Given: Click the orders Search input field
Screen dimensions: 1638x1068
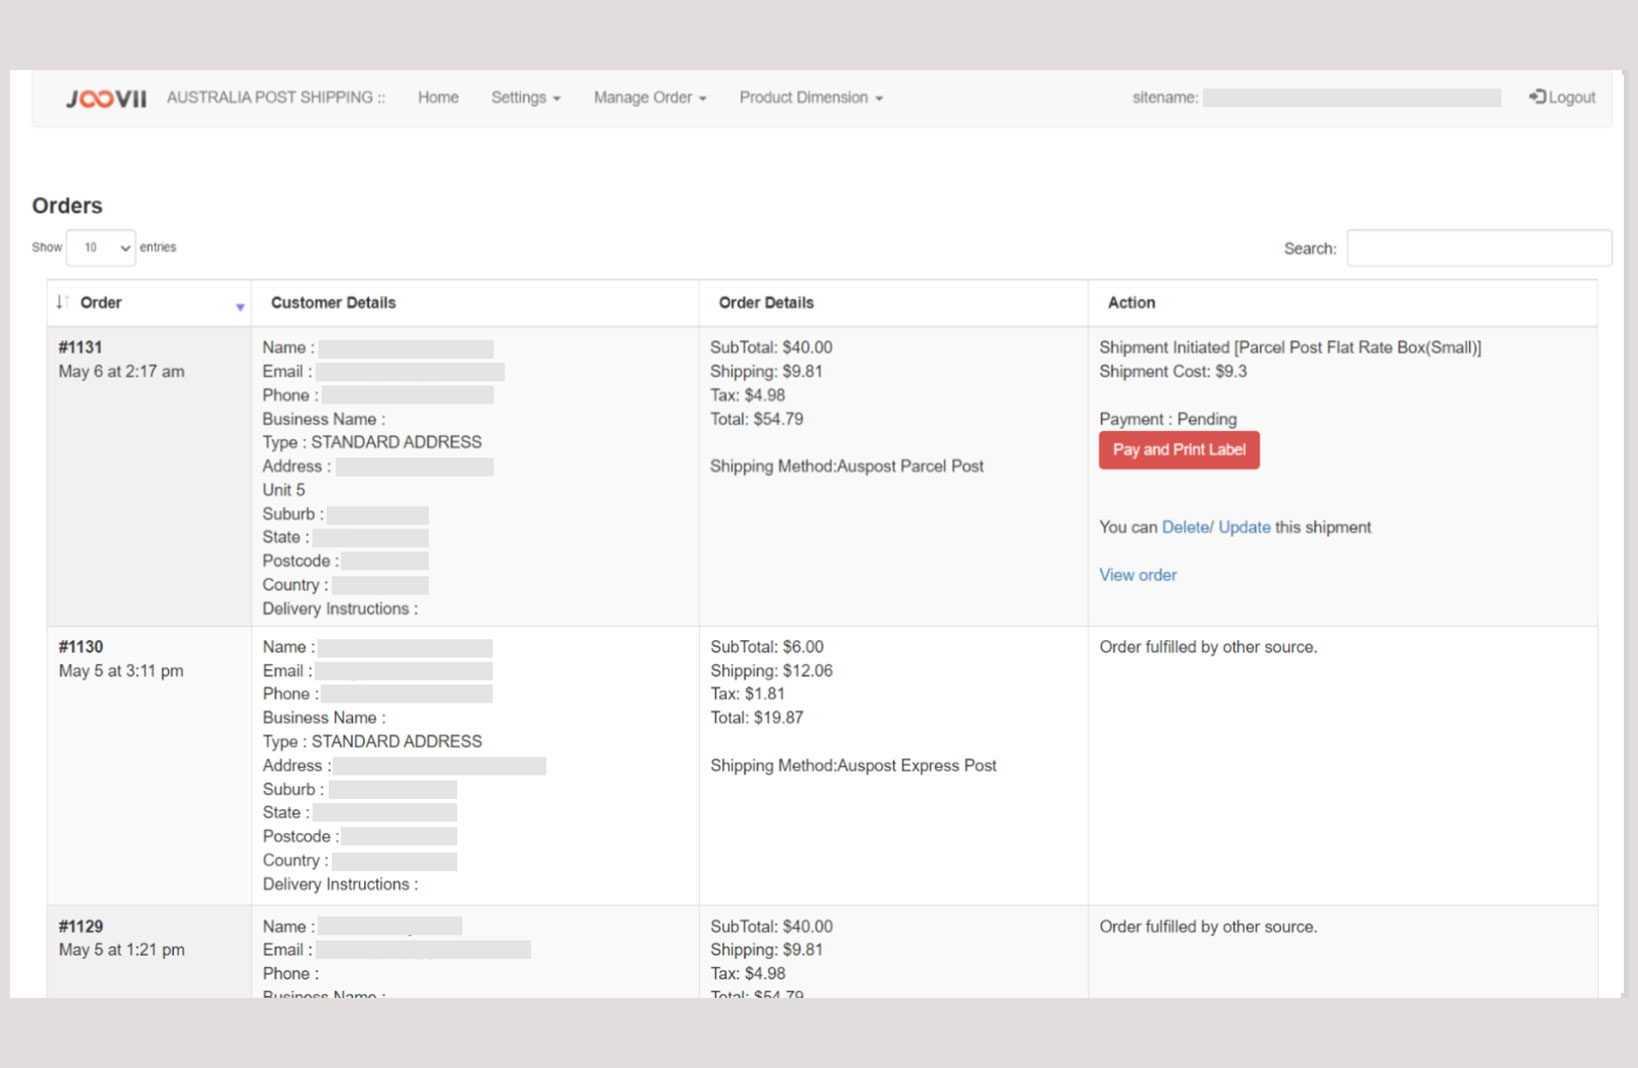Looking at the screenshot, I should (1478, 248).
